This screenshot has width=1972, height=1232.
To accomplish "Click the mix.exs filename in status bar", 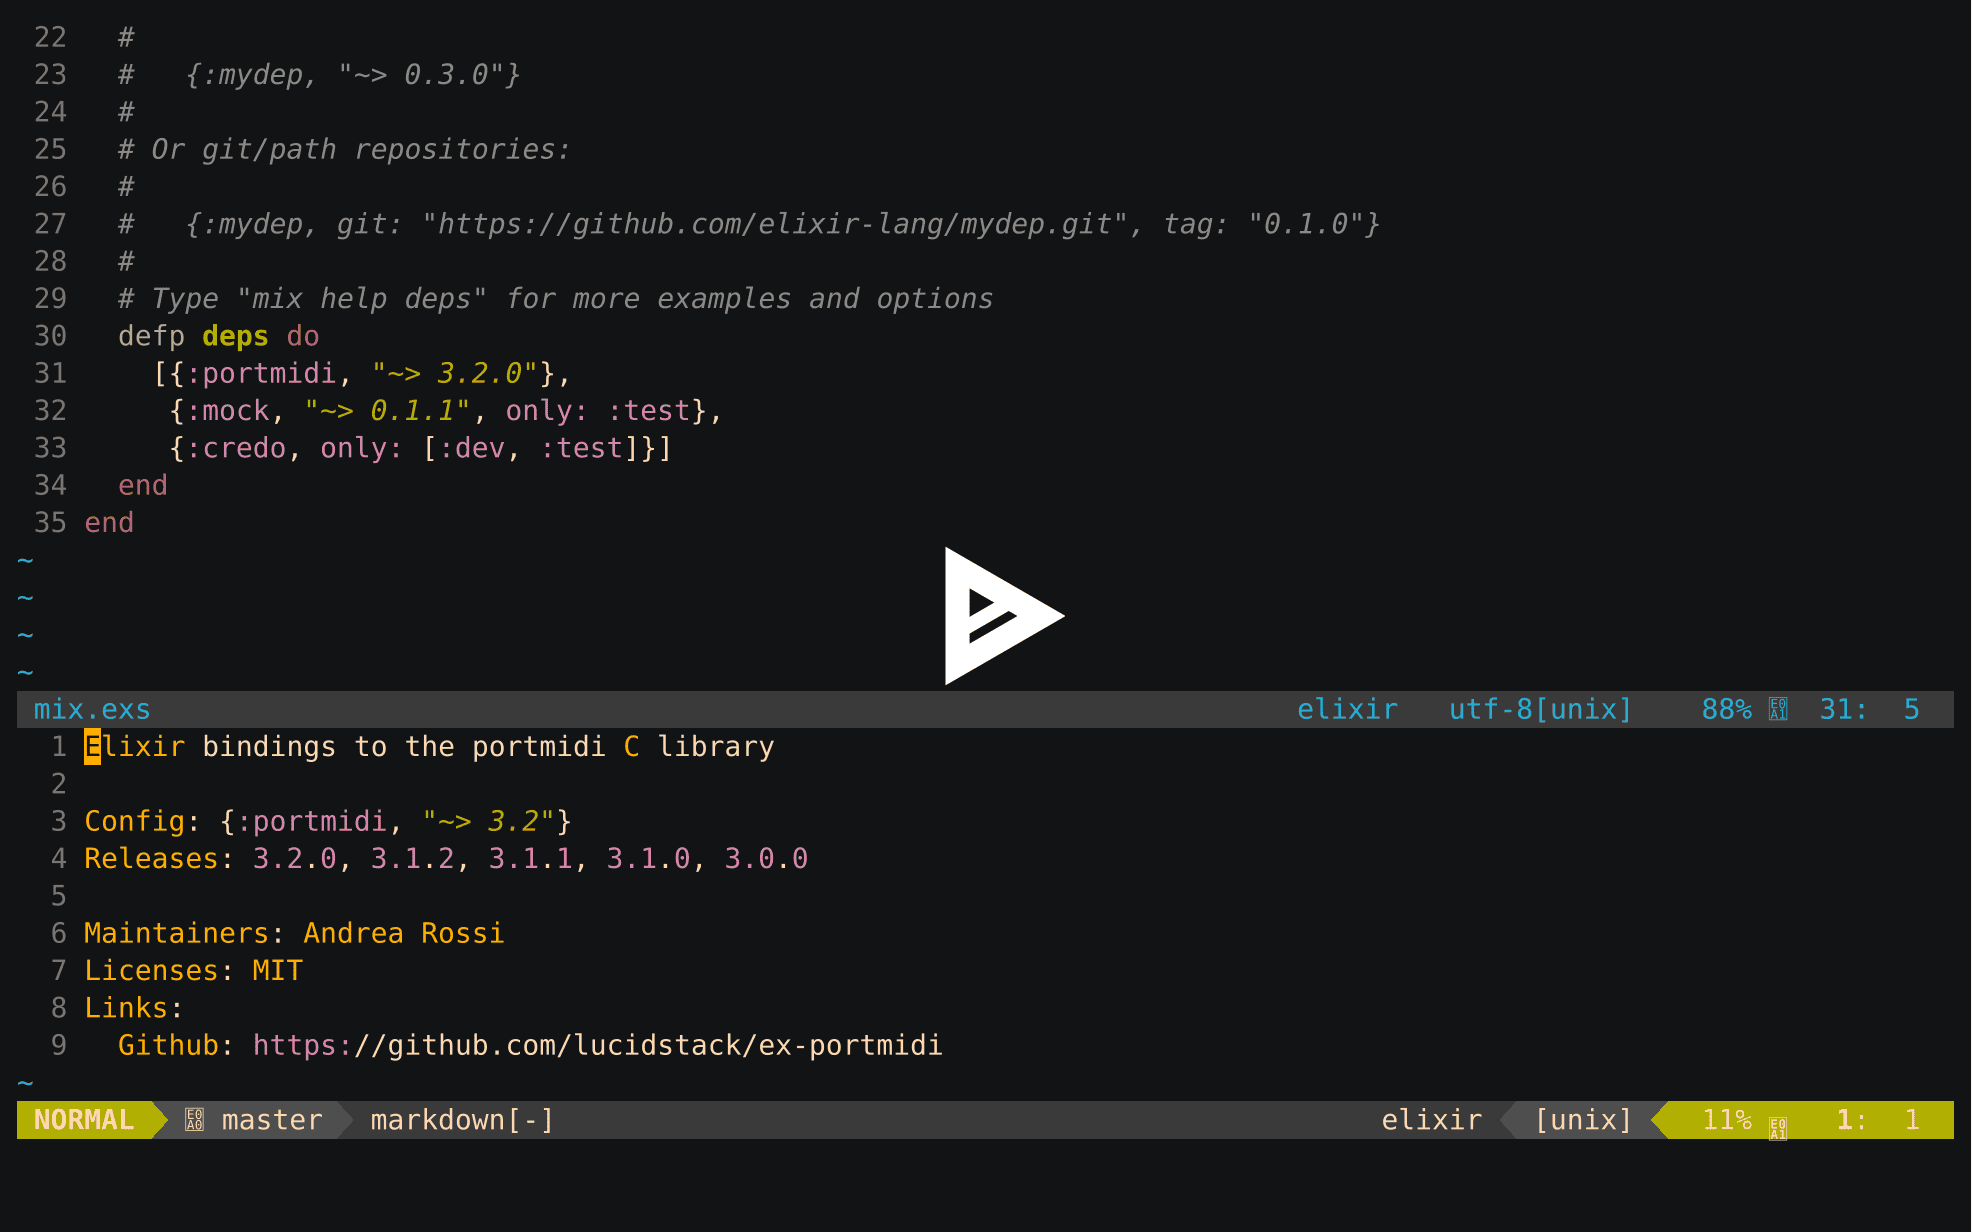I will point(92,709).
